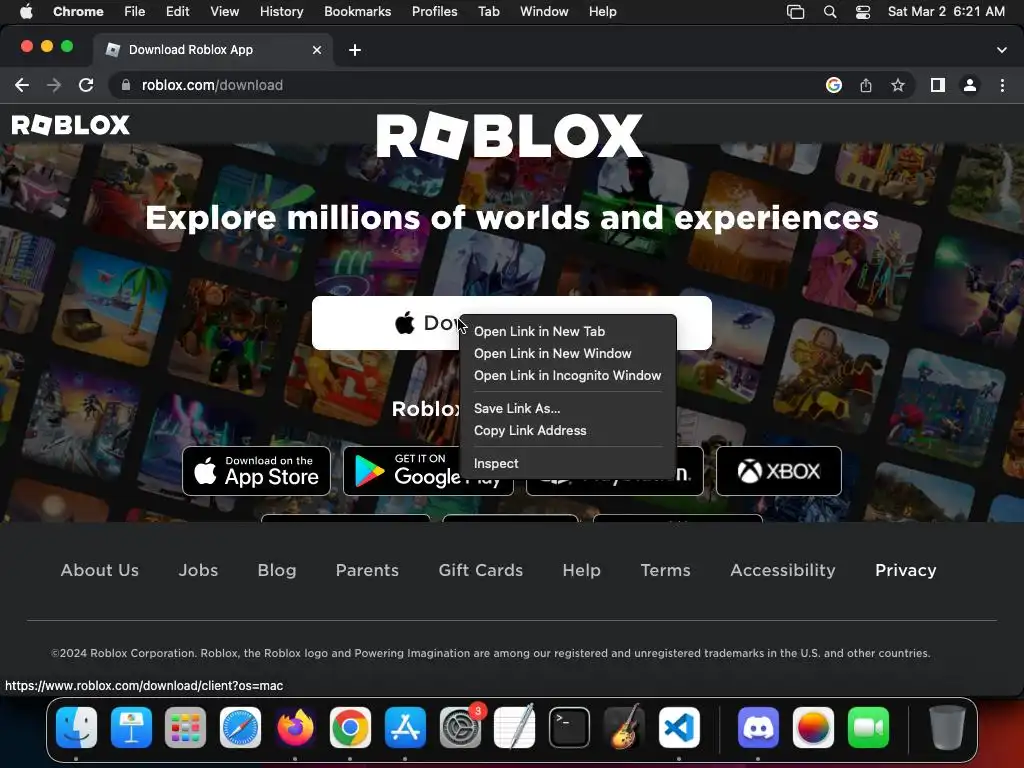Open the About Us footer link

click(100, 570)
